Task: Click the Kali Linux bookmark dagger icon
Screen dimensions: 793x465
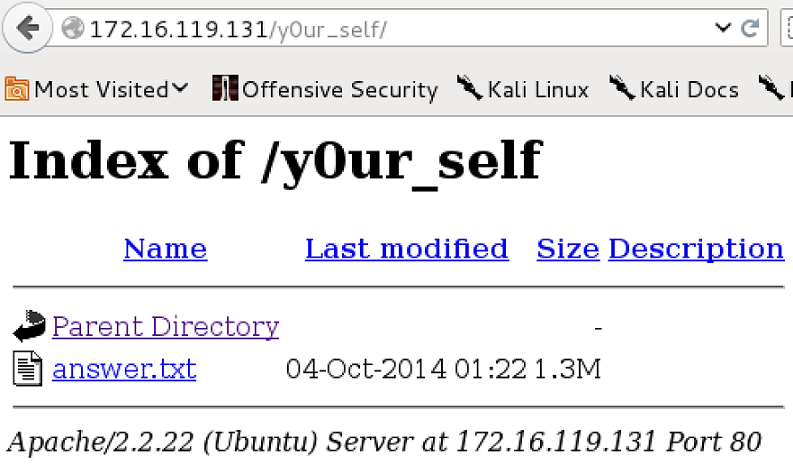Action: (470, 88)
